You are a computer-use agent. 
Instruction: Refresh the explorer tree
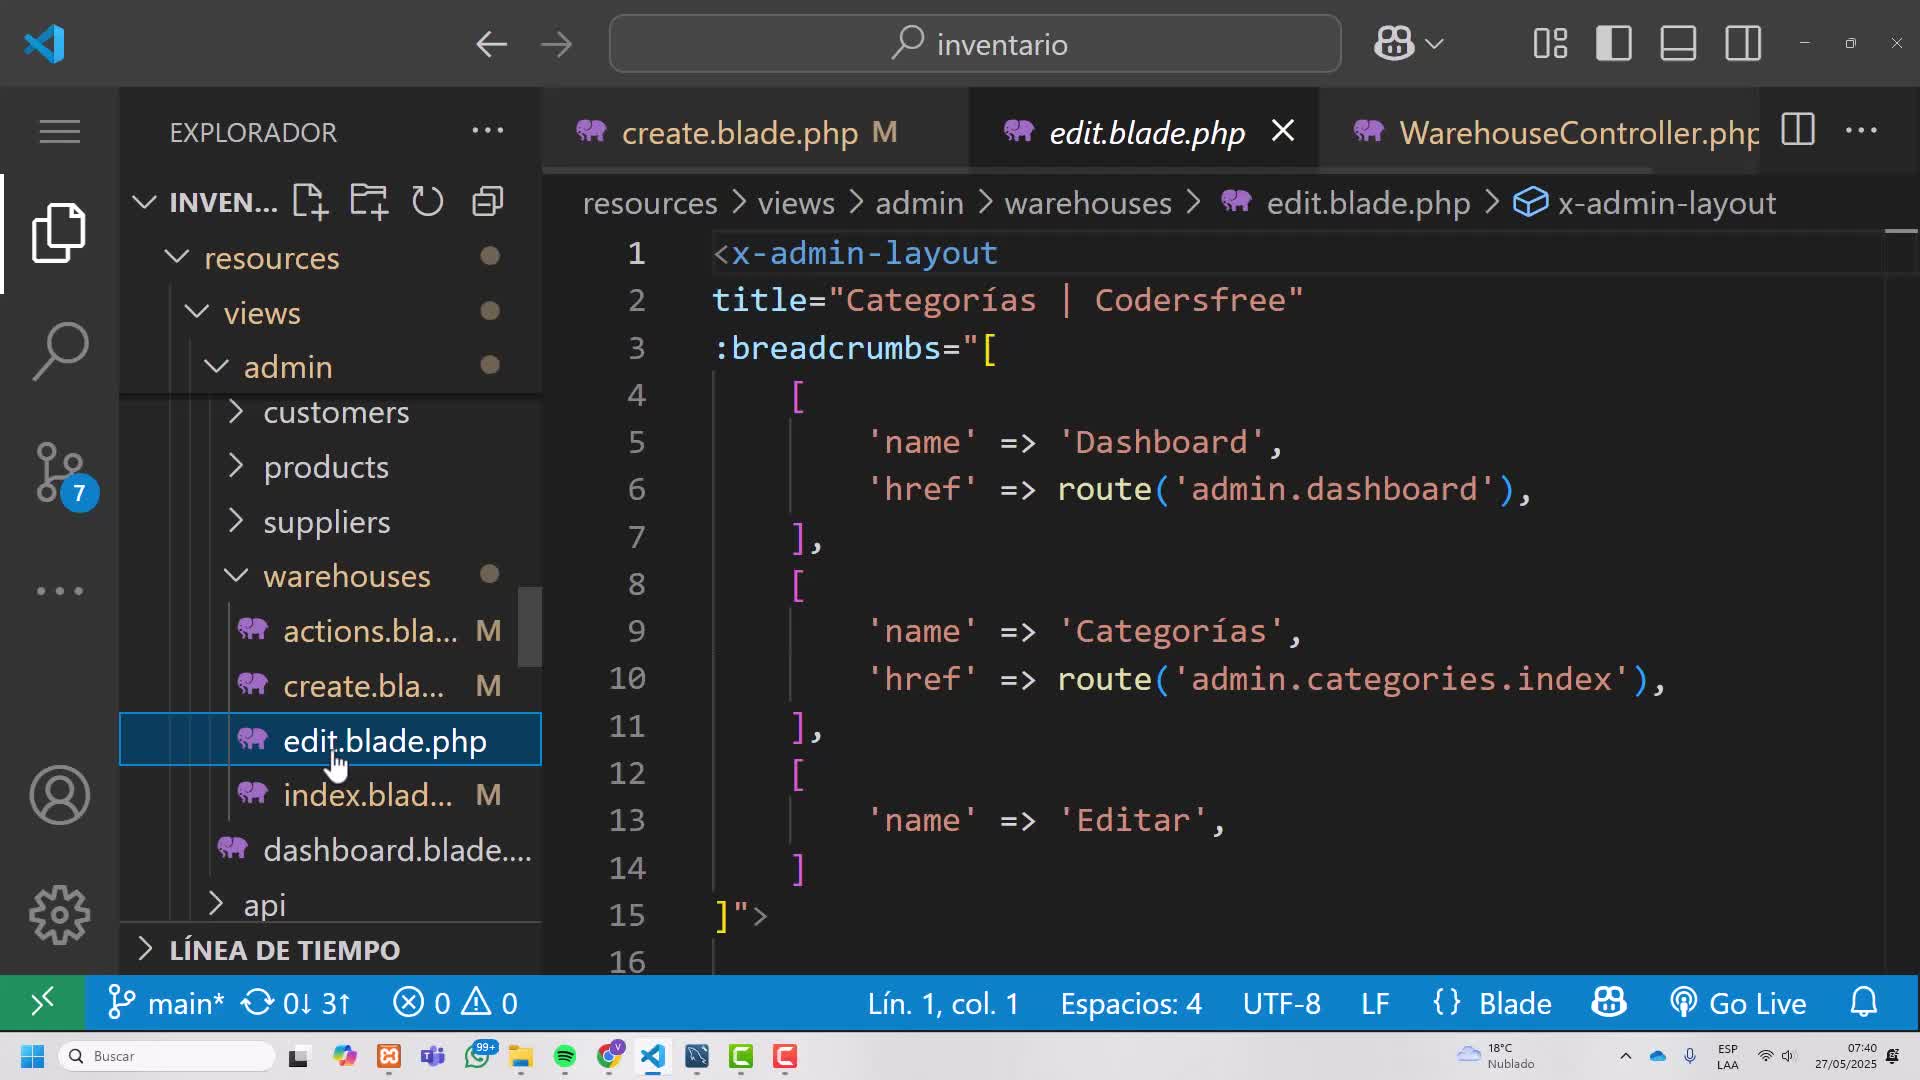(427, 202)
